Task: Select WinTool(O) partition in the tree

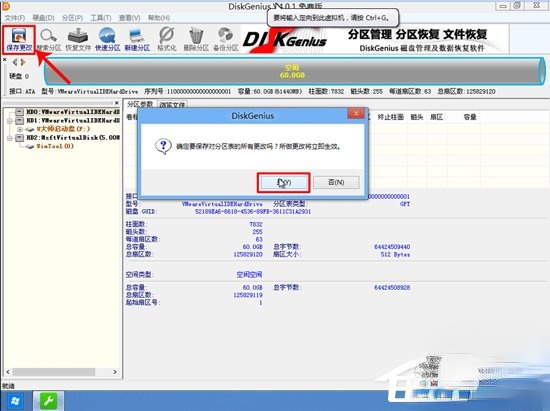Action: tap(55, 146)
